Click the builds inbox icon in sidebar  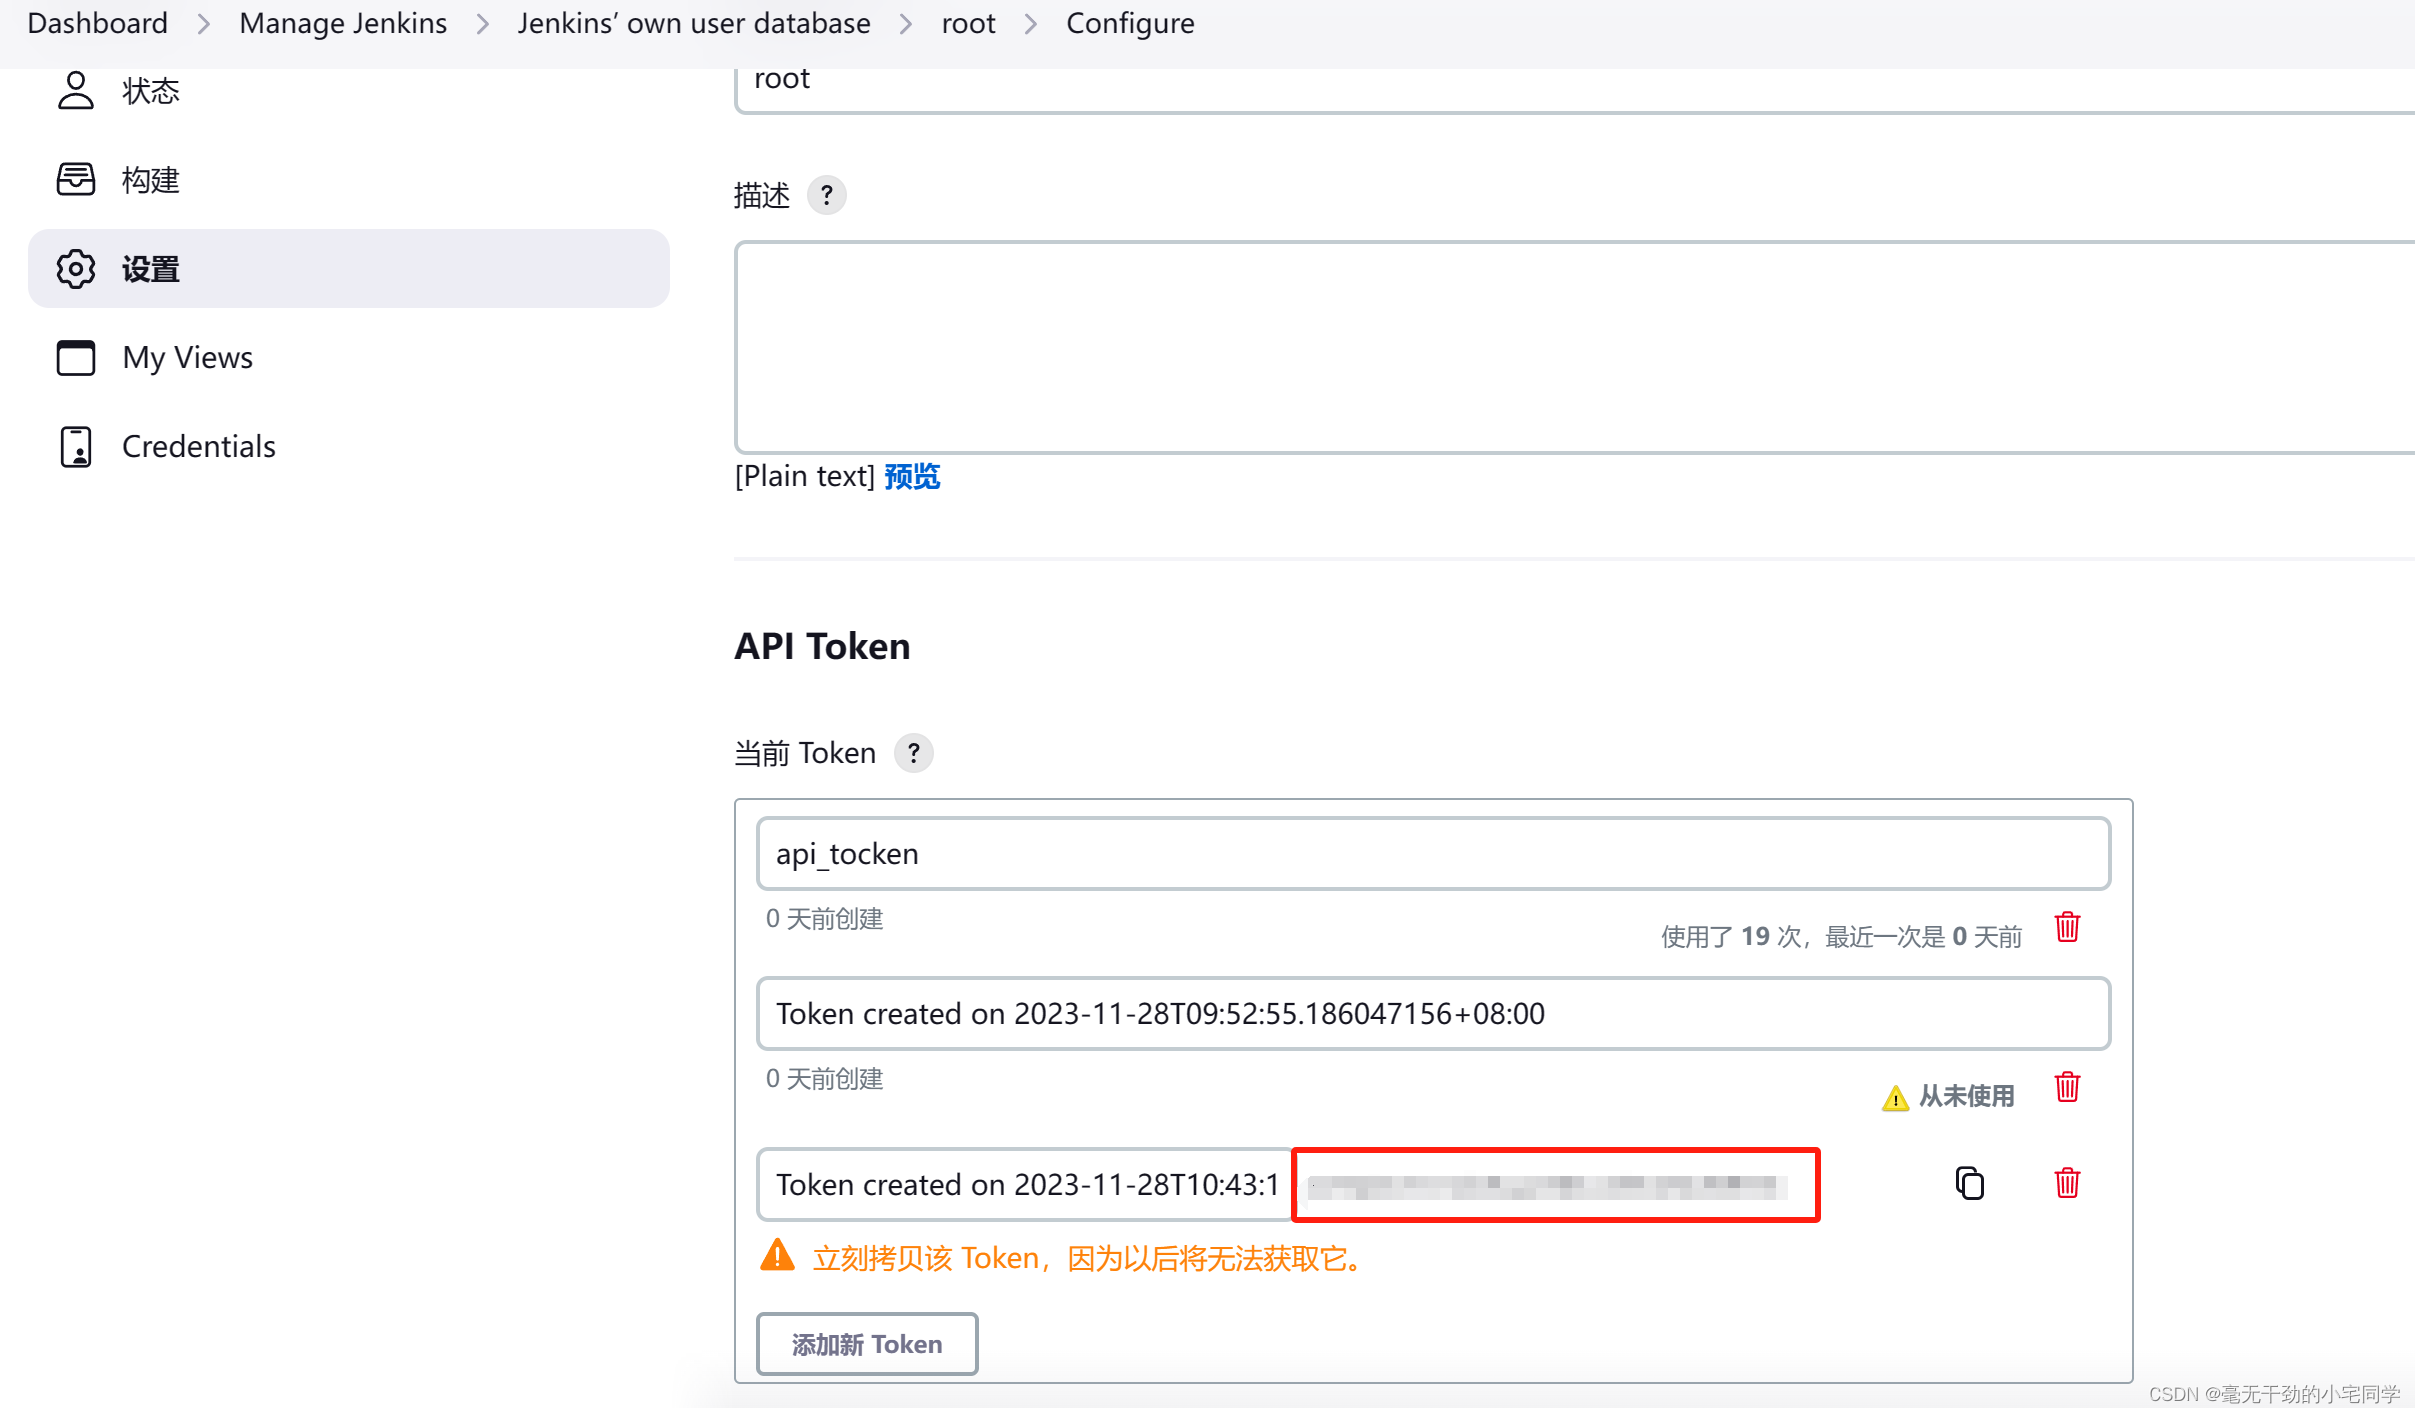[x=75, y=179]
